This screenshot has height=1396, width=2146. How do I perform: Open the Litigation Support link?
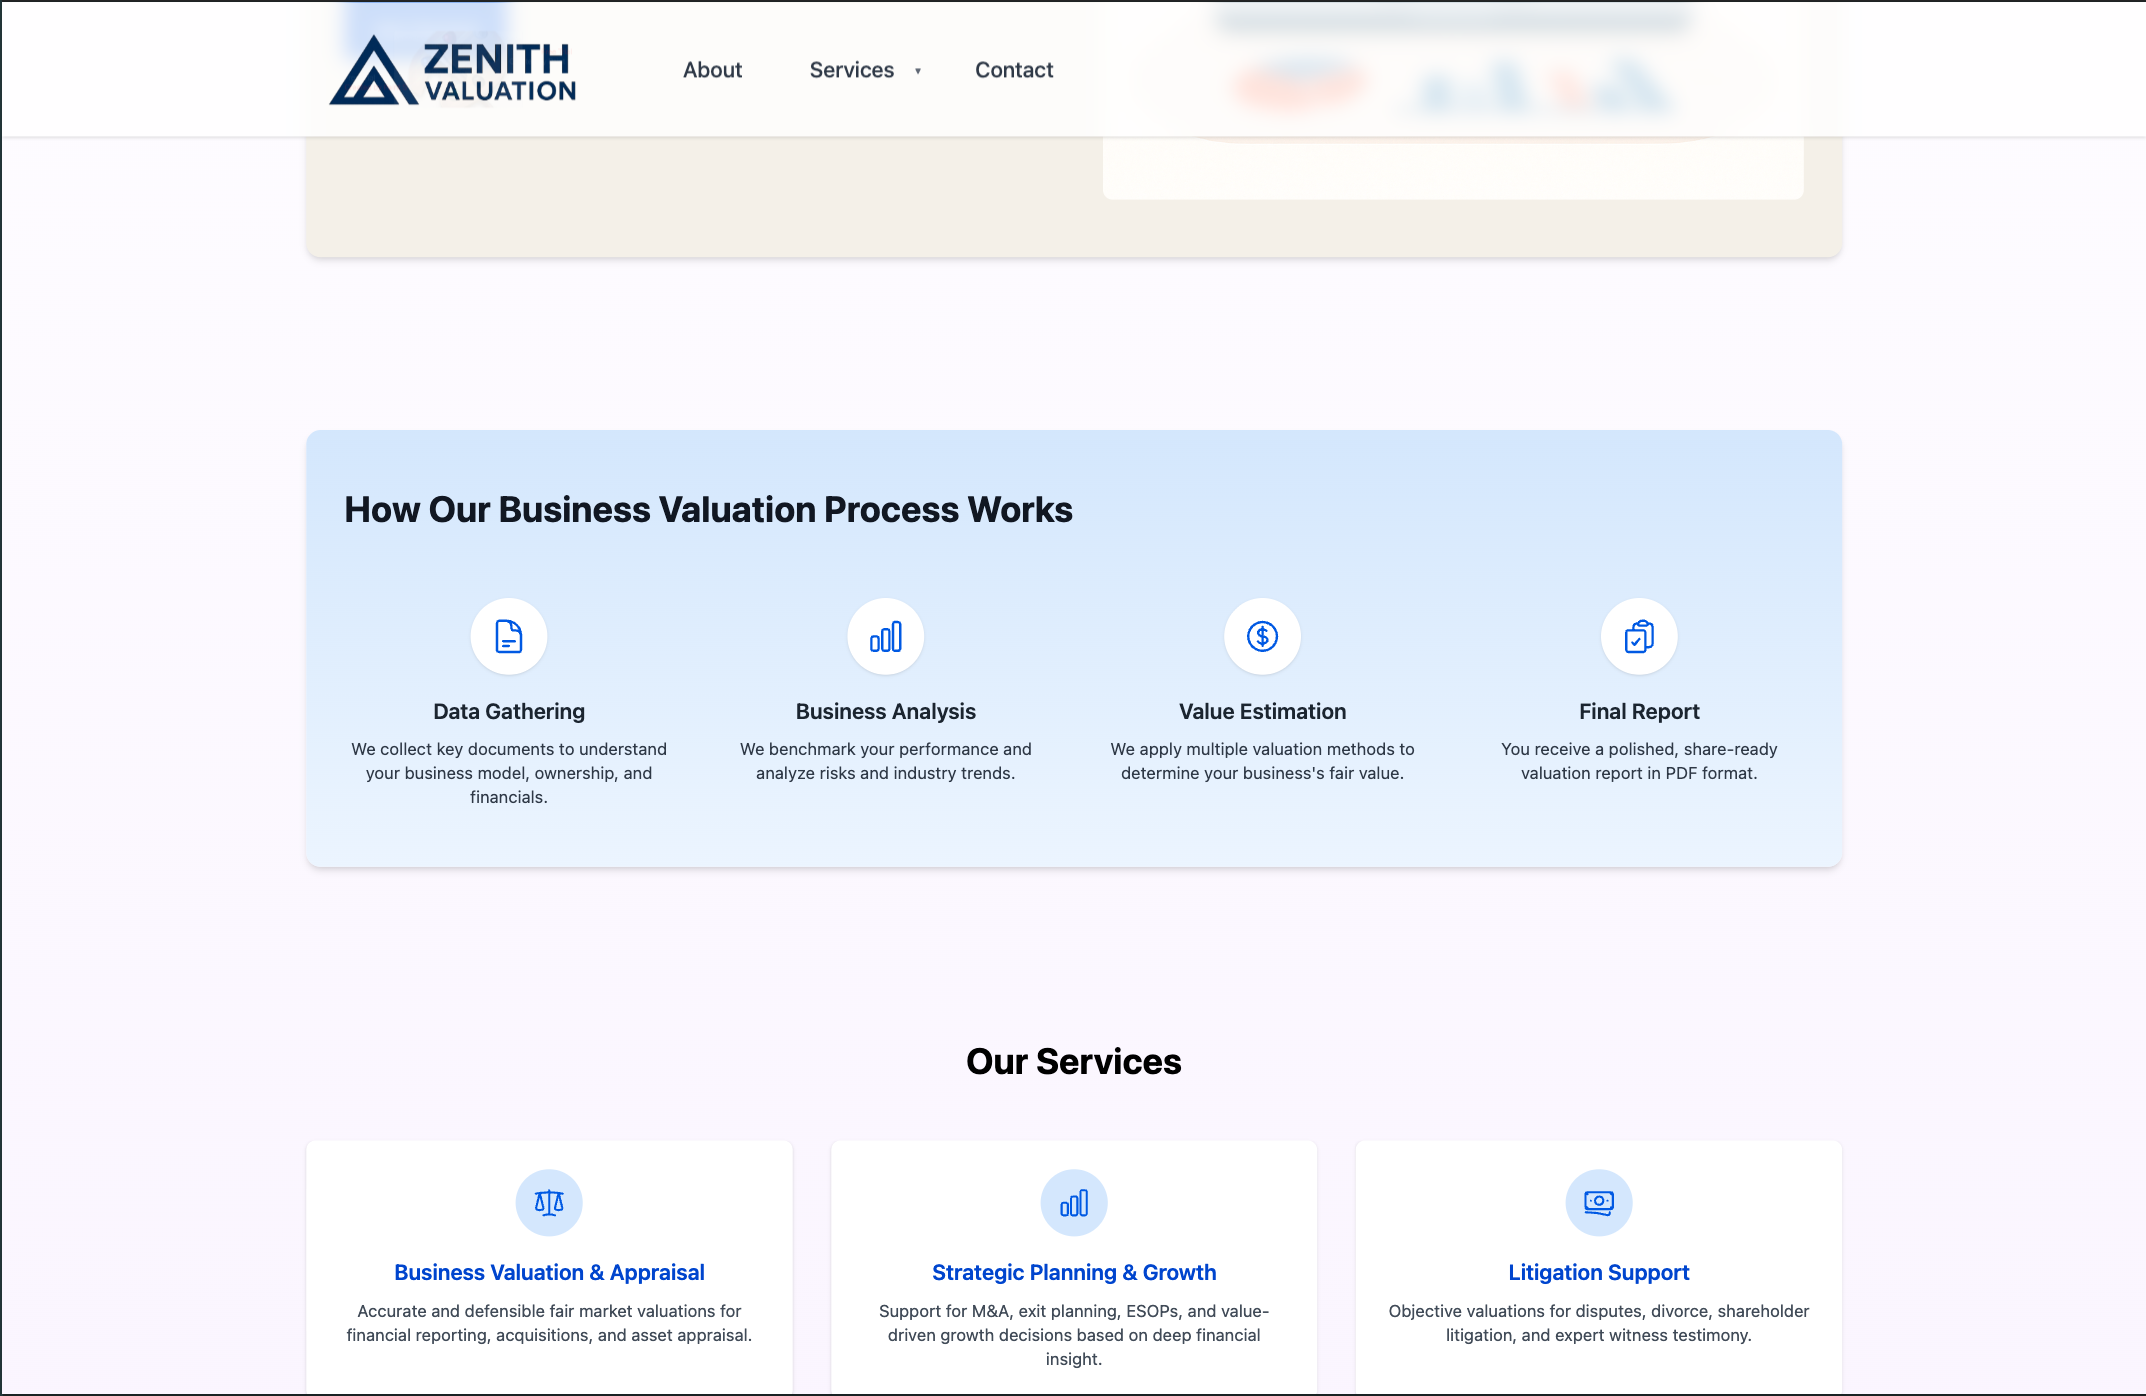click(x=1599, y=1272)
